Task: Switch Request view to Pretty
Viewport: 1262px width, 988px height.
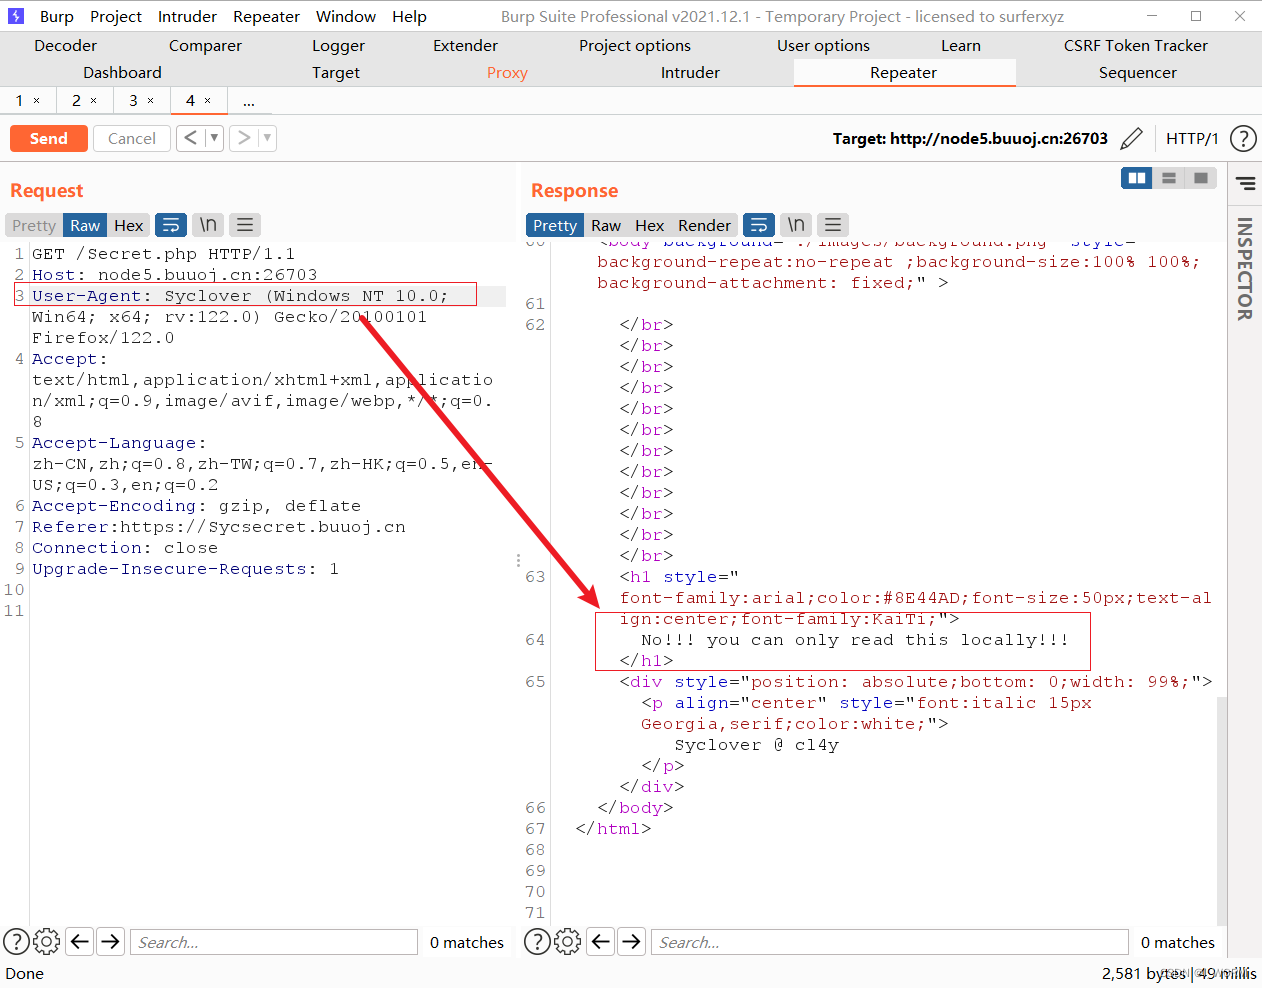Action: point(34,225)
